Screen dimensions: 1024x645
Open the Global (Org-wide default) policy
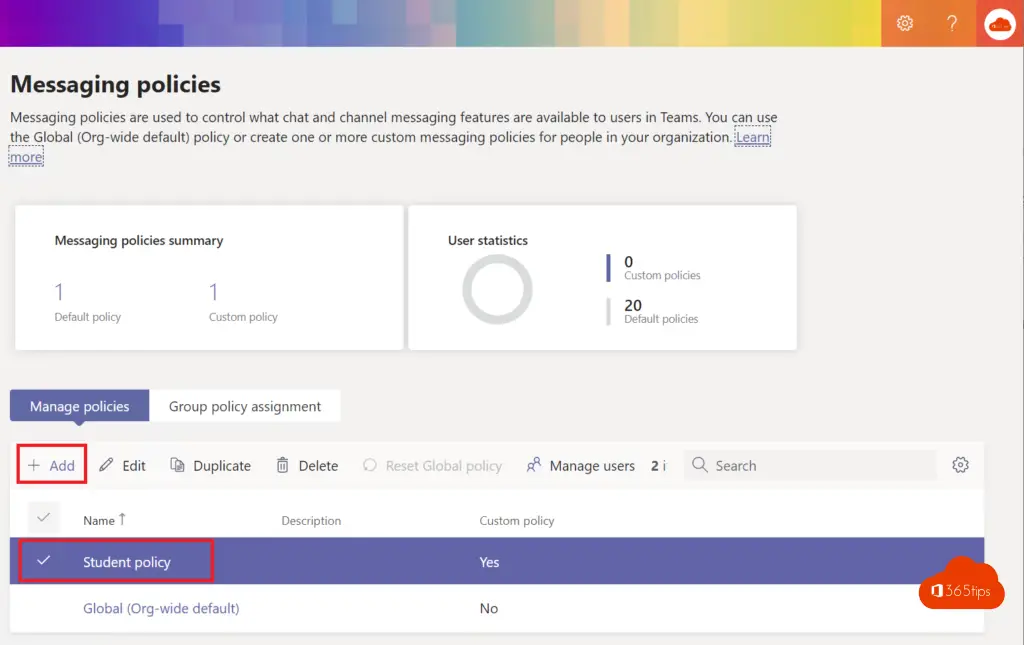(161, 608)
